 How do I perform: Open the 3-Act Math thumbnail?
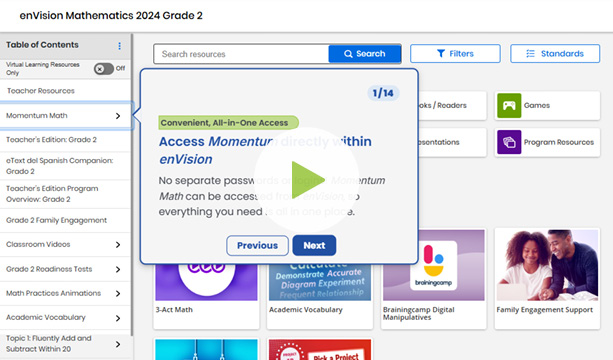206,282
